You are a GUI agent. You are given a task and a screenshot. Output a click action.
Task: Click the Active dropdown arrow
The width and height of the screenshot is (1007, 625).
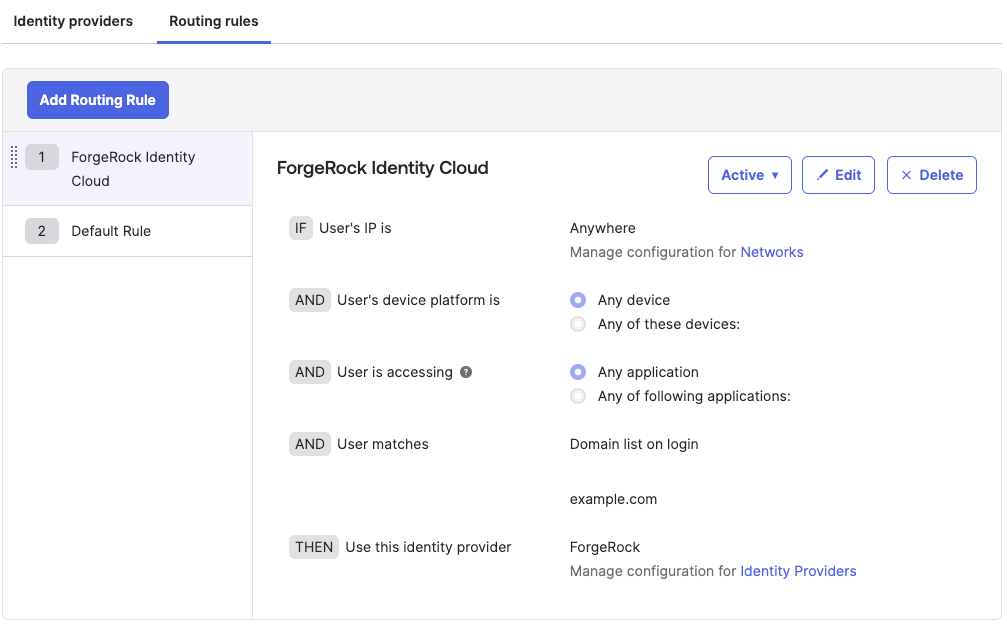click(x=774, y=175)
